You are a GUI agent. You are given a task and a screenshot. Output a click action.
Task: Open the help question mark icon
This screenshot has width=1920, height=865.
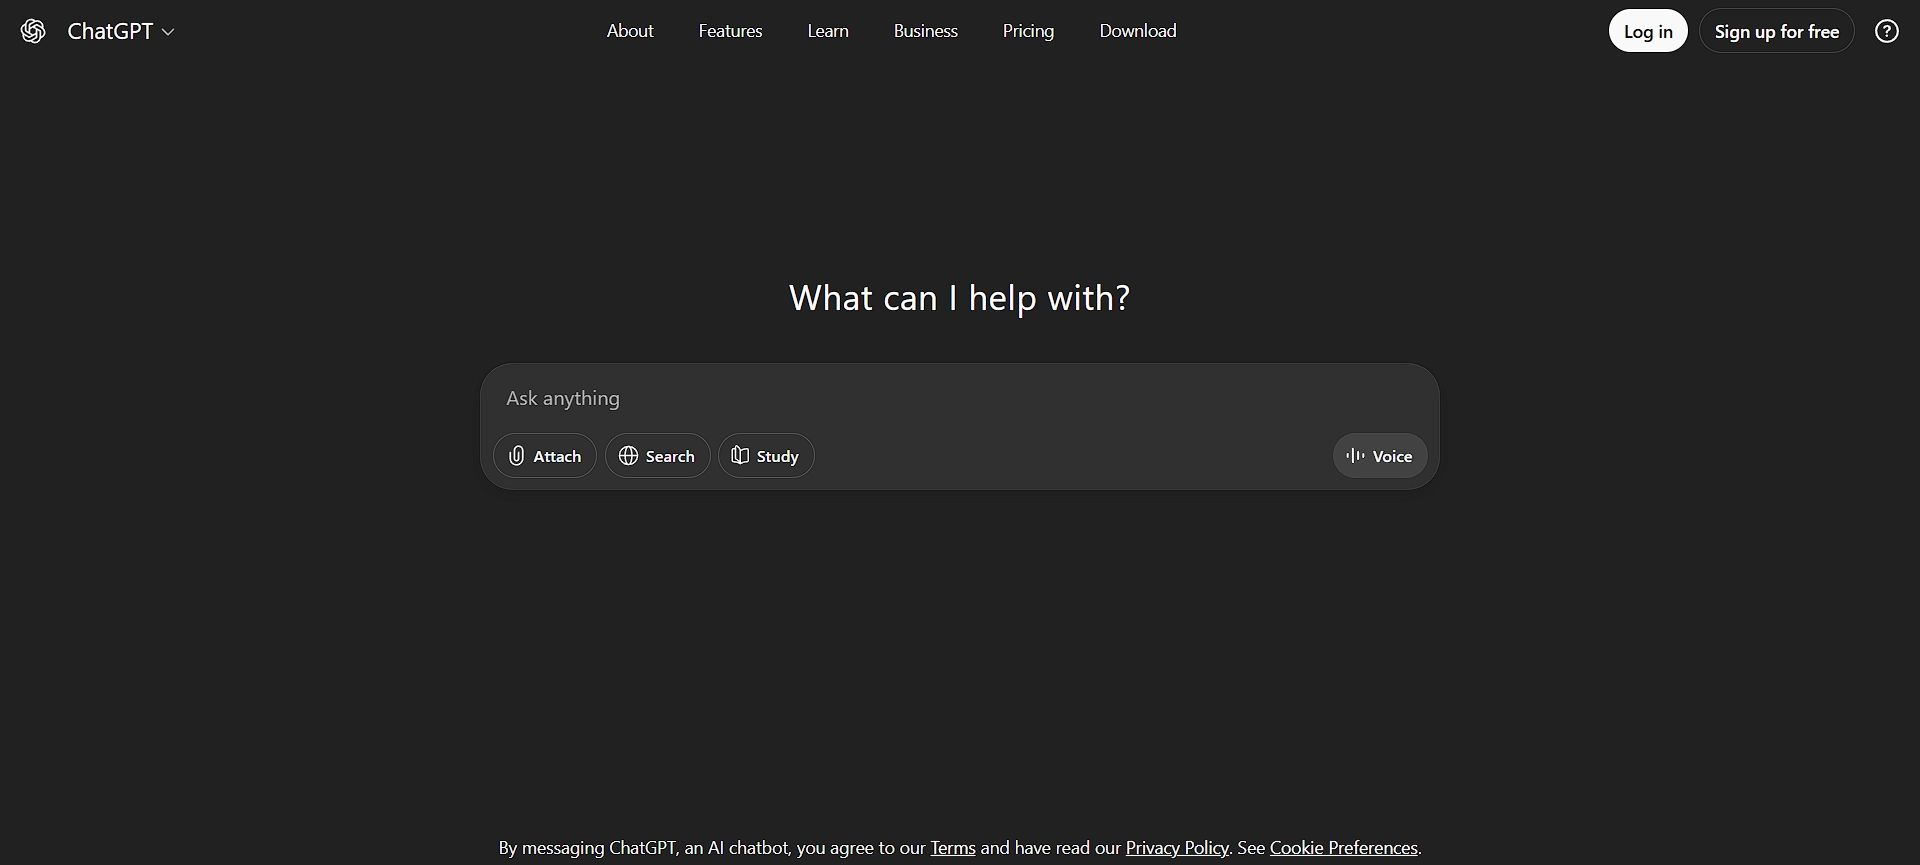tap(1886, 31)
